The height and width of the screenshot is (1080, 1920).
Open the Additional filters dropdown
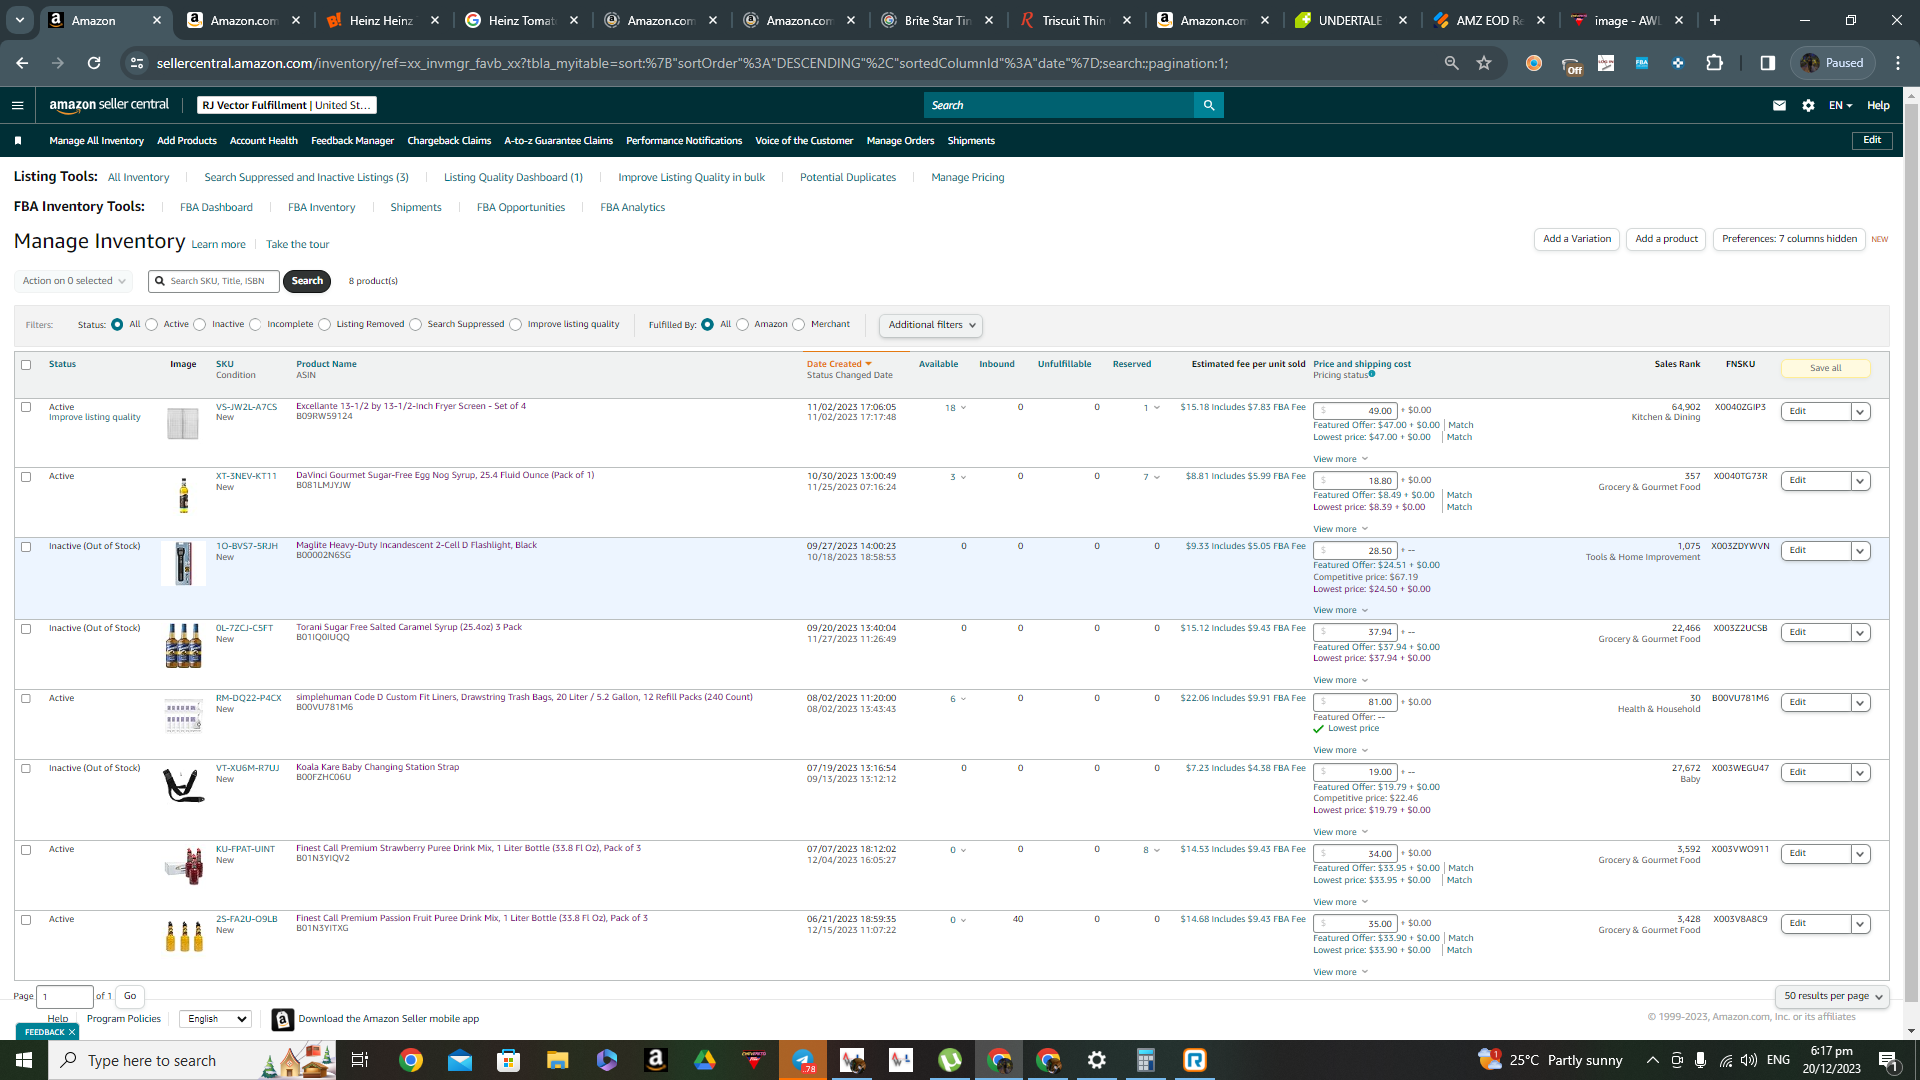(x=930, y=325)
